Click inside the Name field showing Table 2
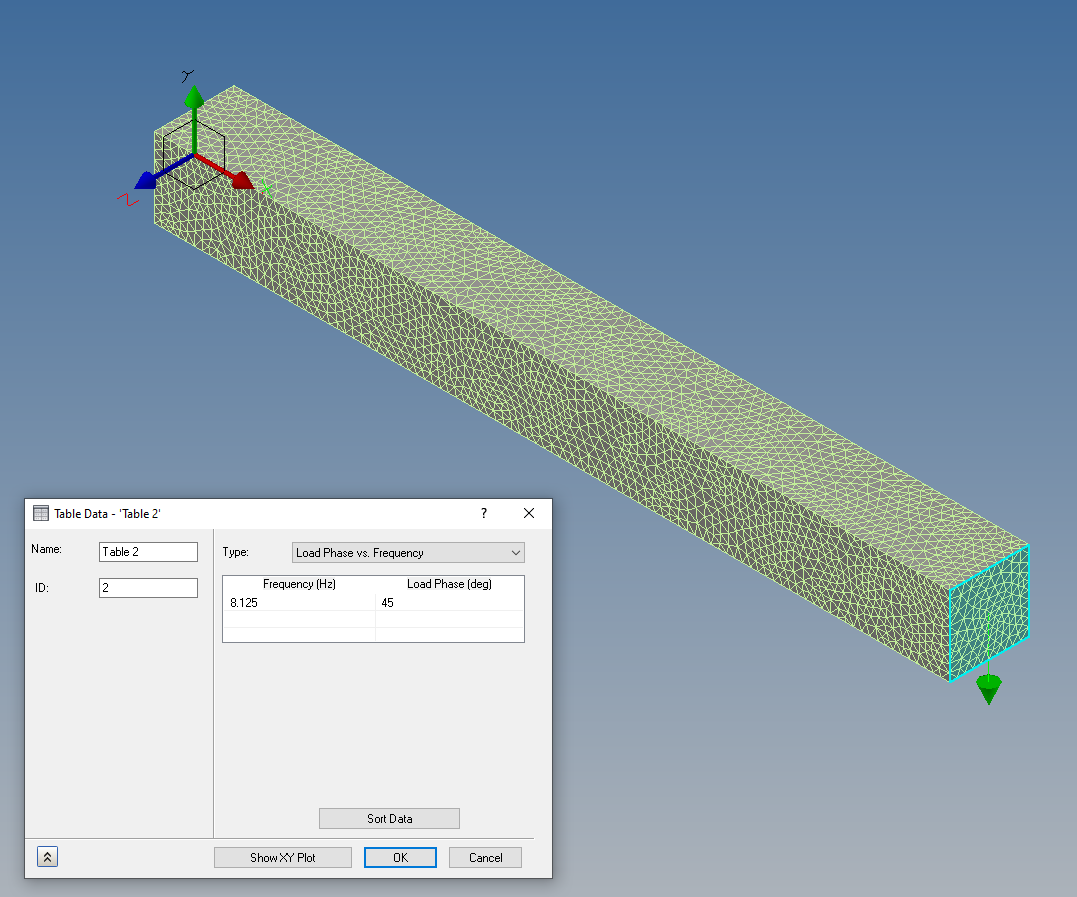The image size is (1077, 897). 147,551
